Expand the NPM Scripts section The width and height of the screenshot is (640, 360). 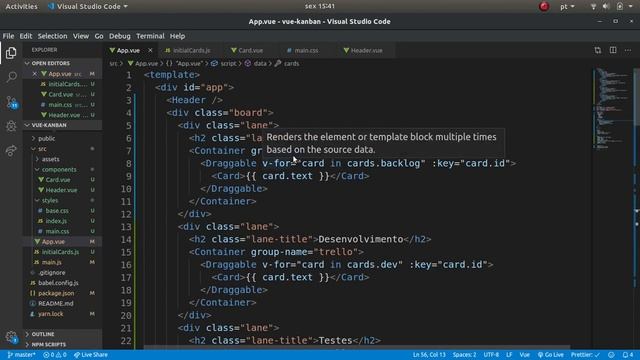(62, 344)
